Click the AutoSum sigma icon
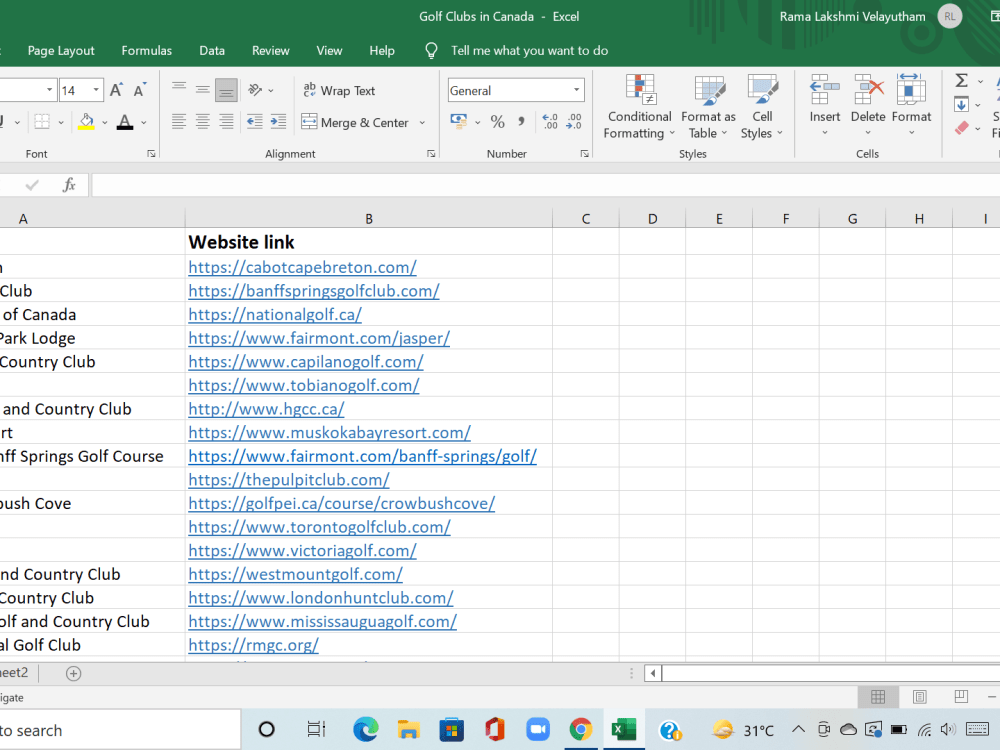Viewport: 1000px width, 750px height. click(x=961, y=80)
